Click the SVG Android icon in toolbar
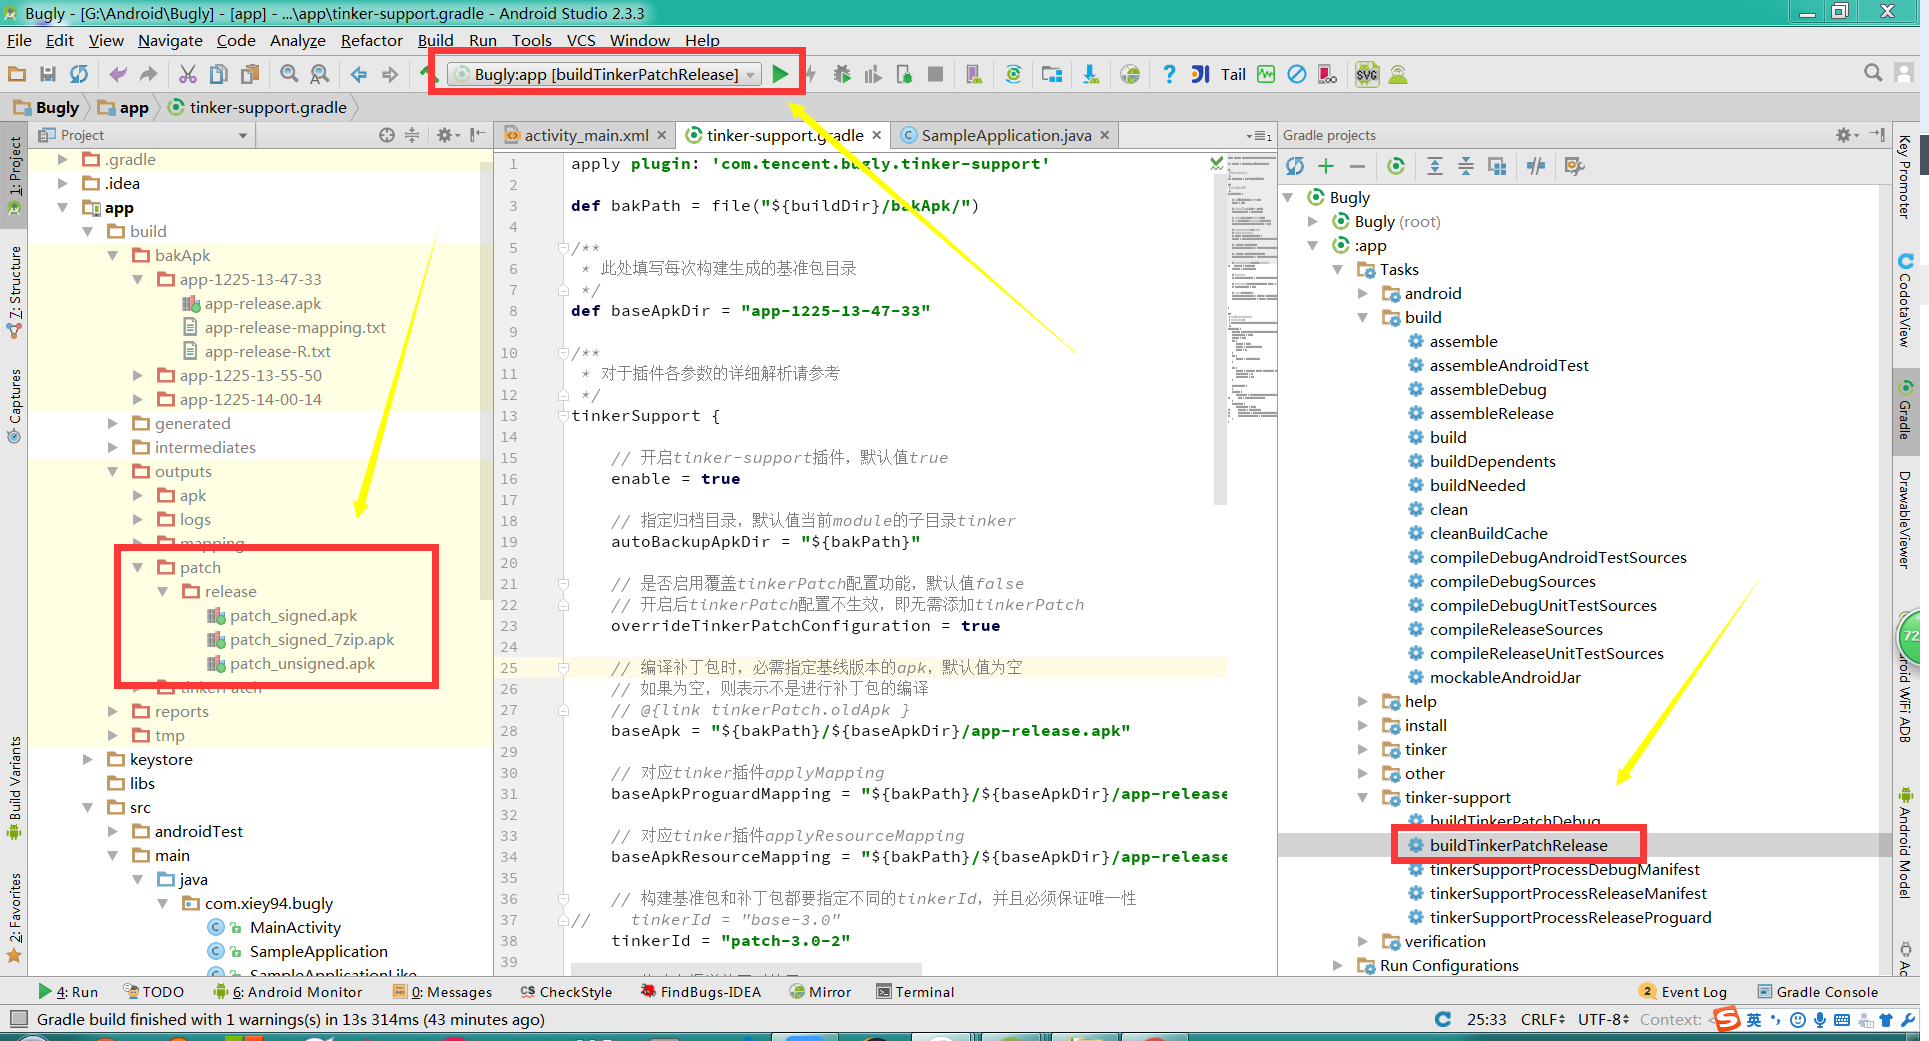Image resolution: width=1929 pixels, height=1041 pixels. 1367,74
